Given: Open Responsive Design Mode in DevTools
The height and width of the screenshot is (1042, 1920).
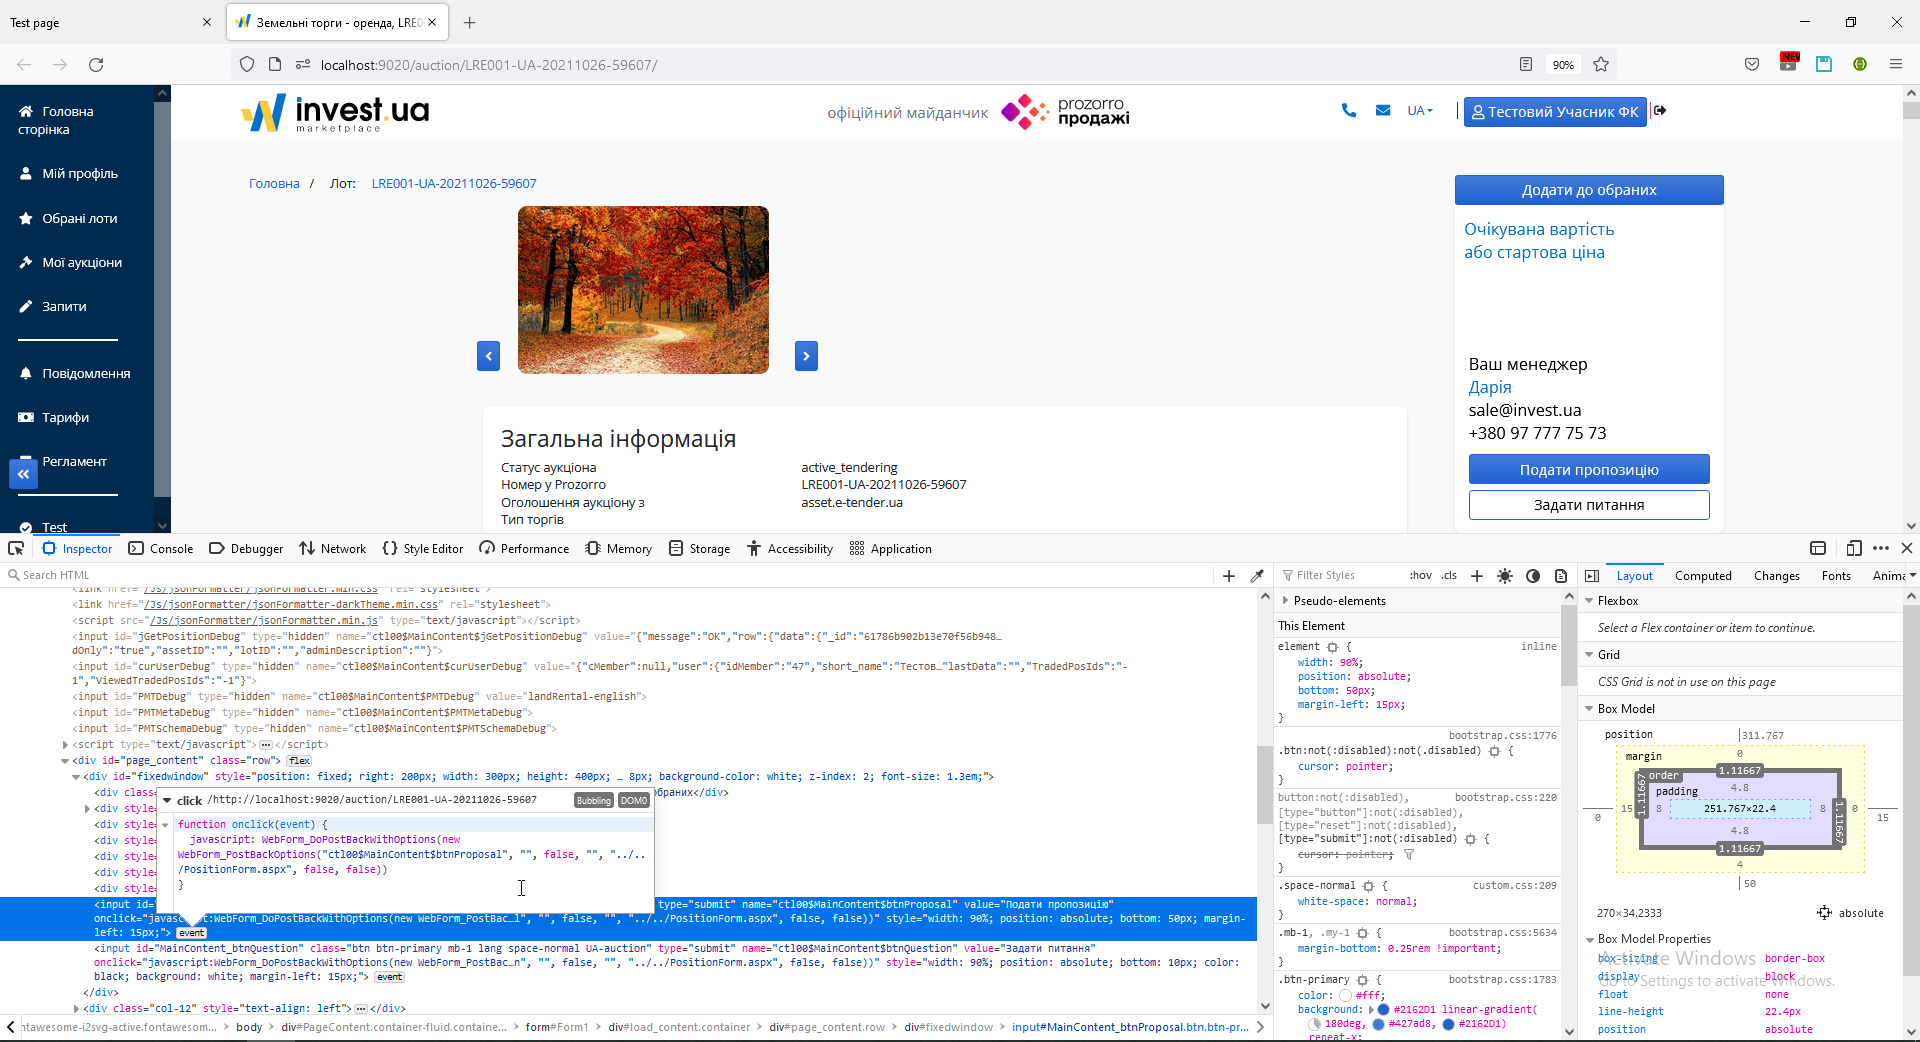Looking at the screenshot, I should (x=1854, y=548).
